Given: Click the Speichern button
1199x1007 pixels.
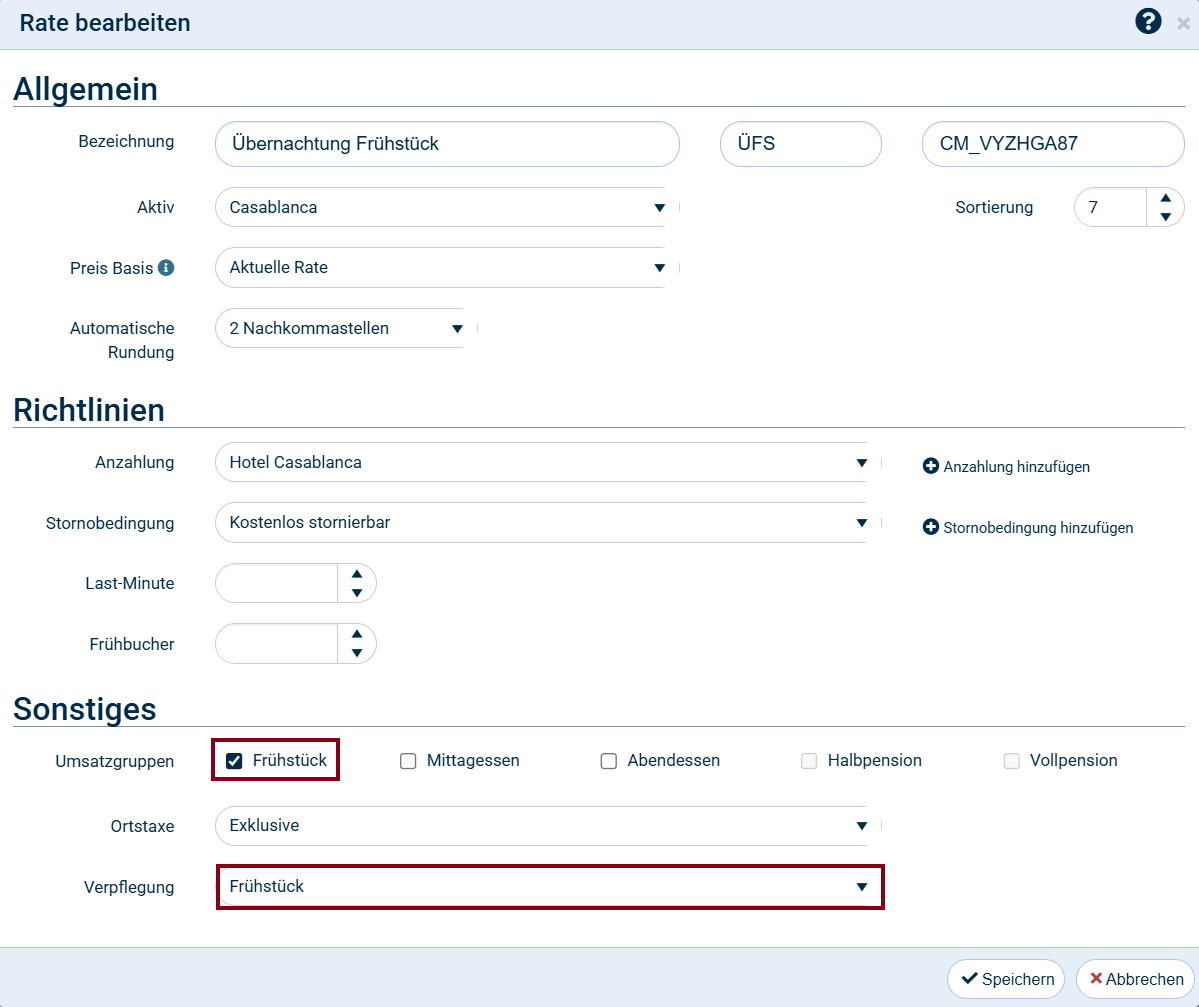Looking at the screenshot, I should pos(1006,979).
